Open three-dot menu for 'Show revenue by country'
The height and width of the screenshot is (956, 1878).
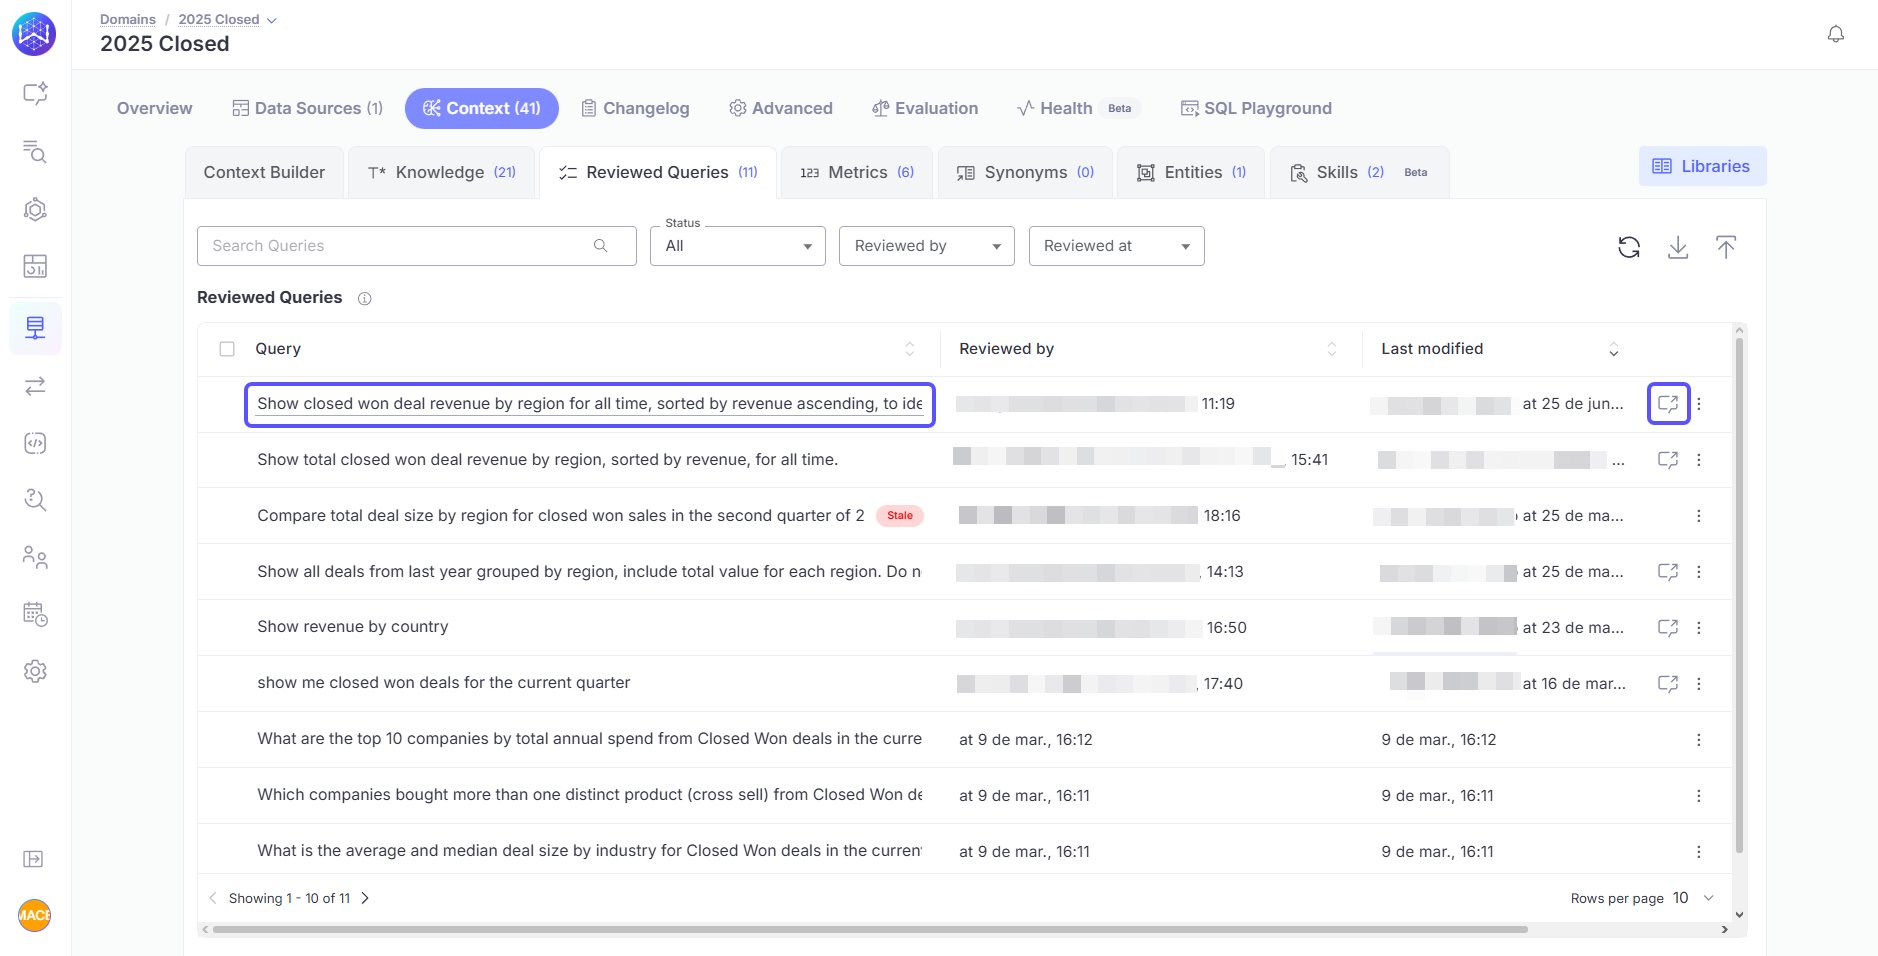tap(1699, 628)
